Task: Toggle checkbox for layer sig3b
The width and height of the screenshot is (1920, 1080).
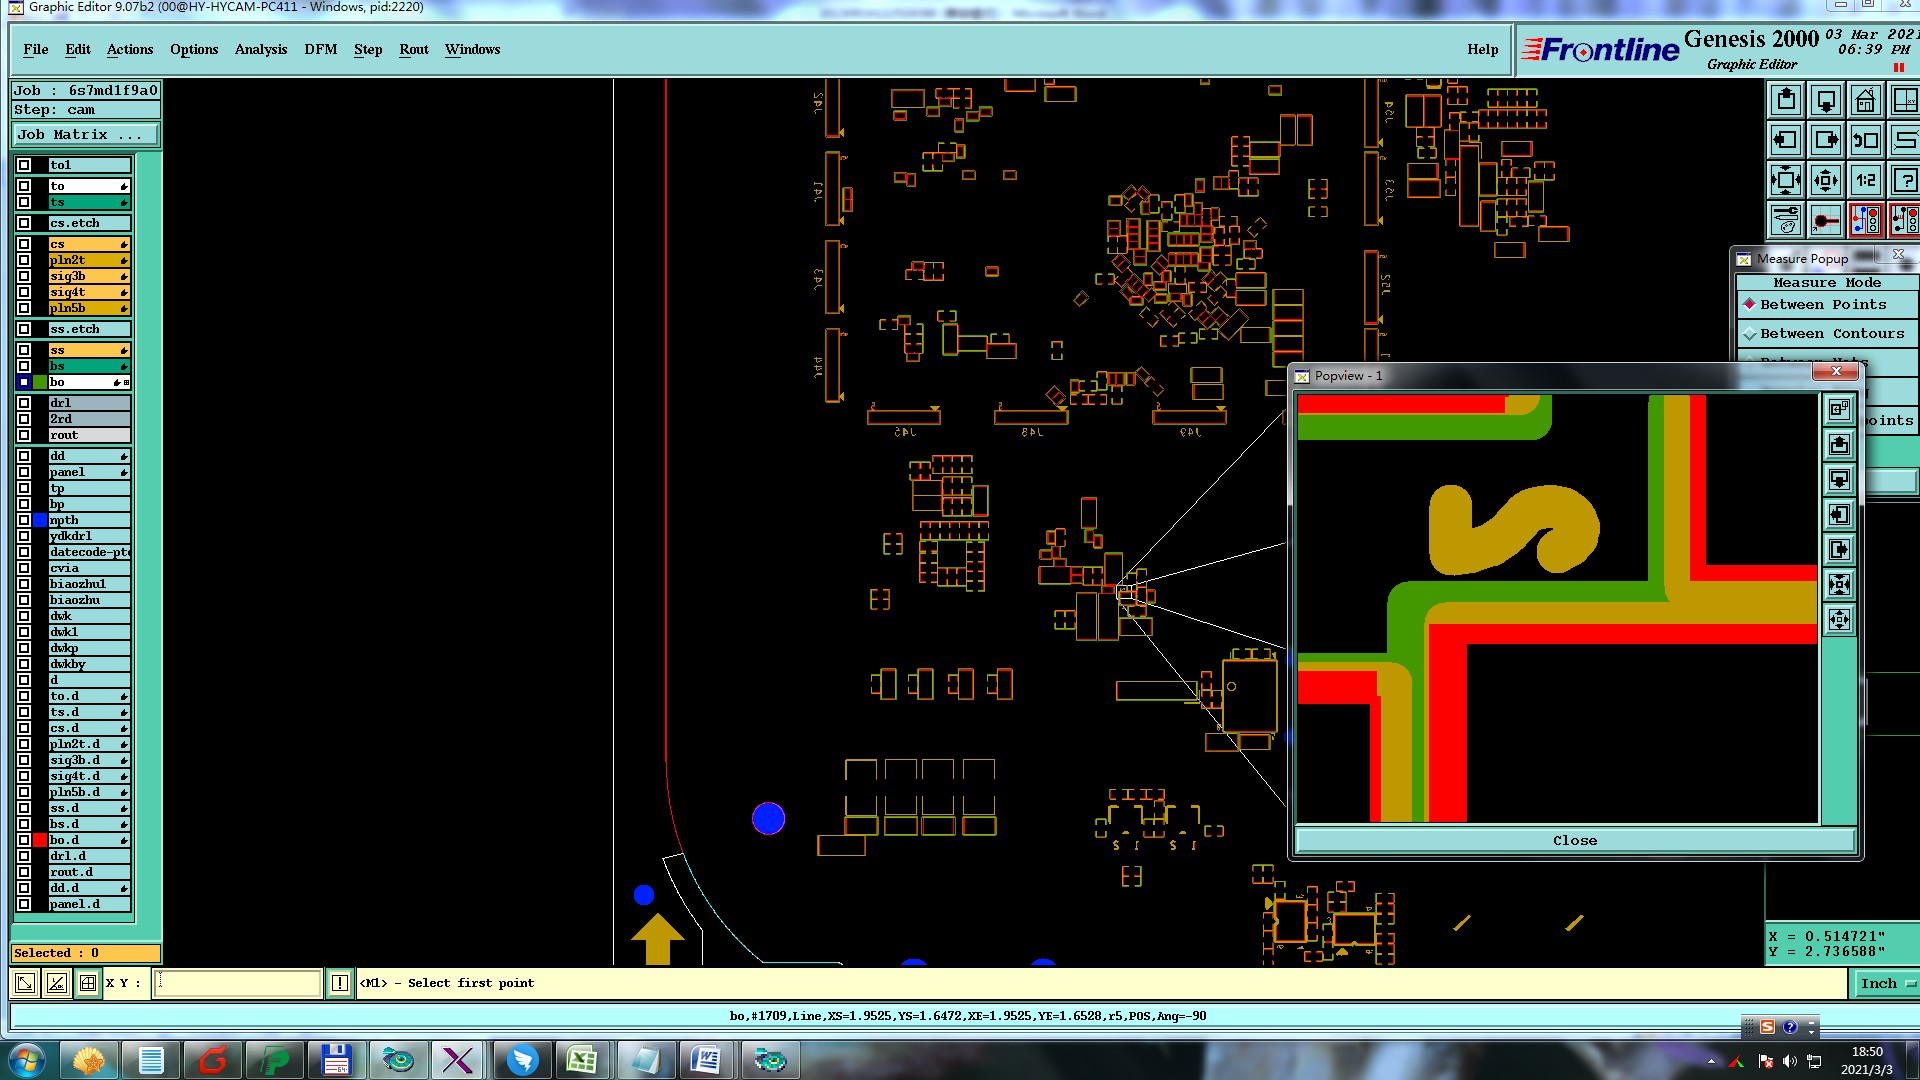Action: click(24, 276)
